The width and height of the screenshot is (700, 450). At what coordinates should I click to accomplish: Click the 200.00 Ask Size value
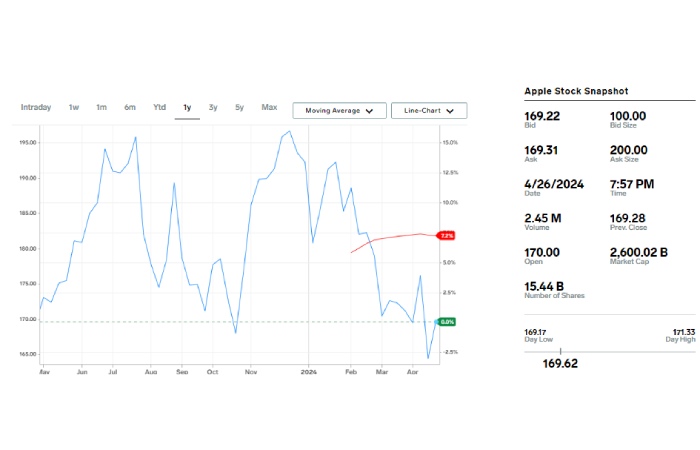pos(629,150)
